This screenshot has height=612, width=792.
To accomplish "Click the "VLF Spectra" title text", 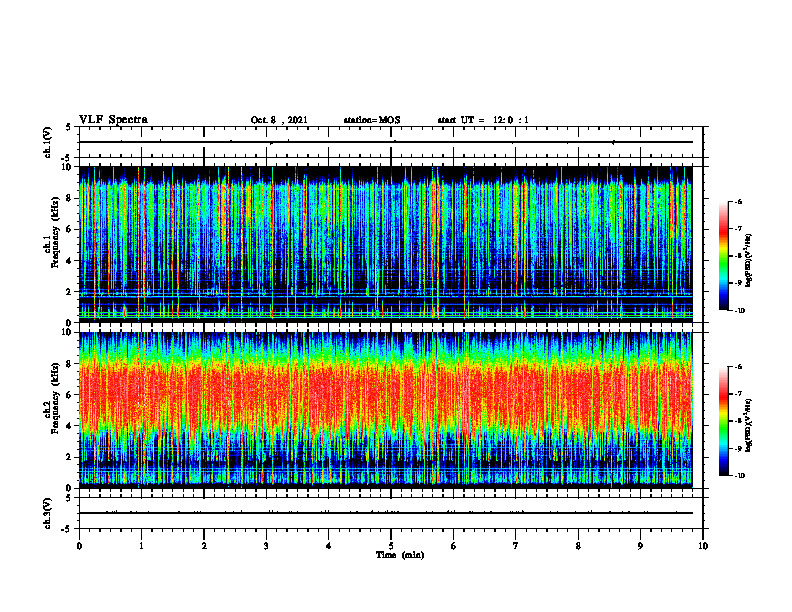I will tap(113, 120).
